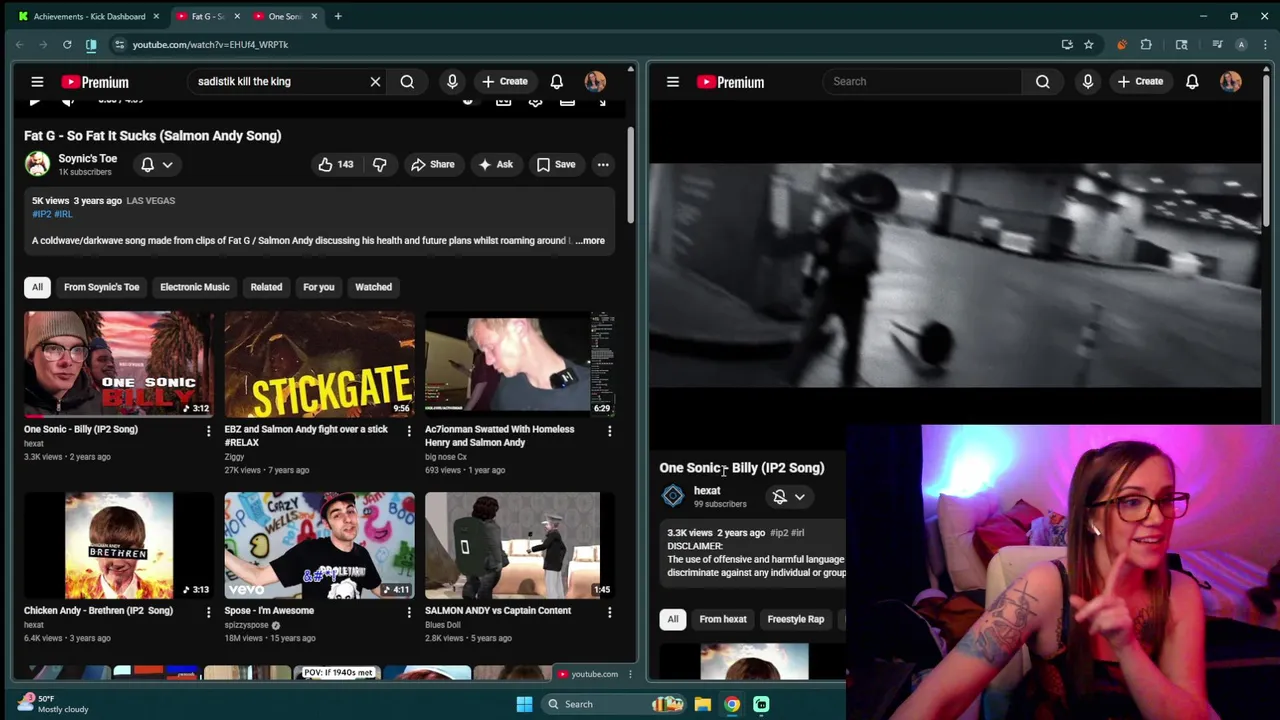This screenshot has height=720, width=1280.
Task: Open account avatar menu in left pane
Action: 595,82
